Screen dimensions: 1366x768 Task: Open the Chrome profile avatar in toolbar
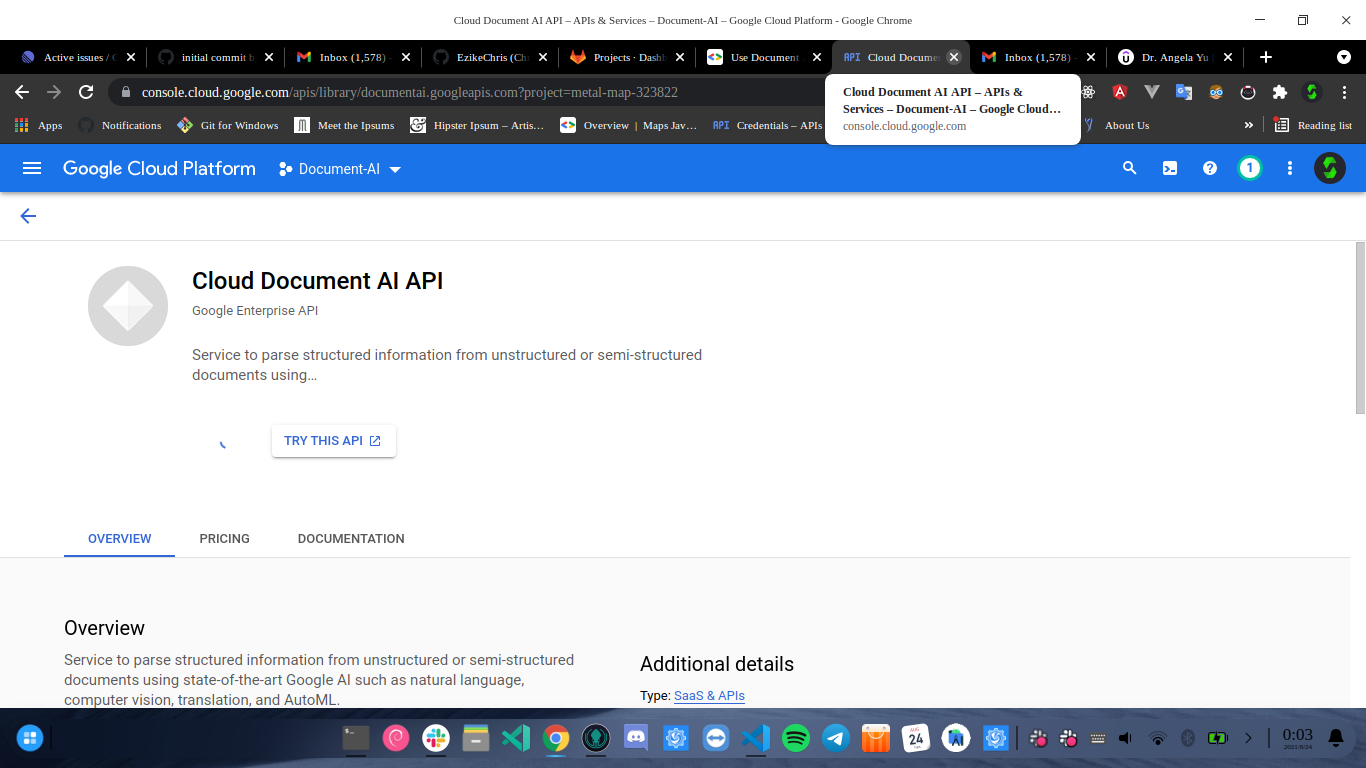pyautogui.click(x=1312, y=92)
